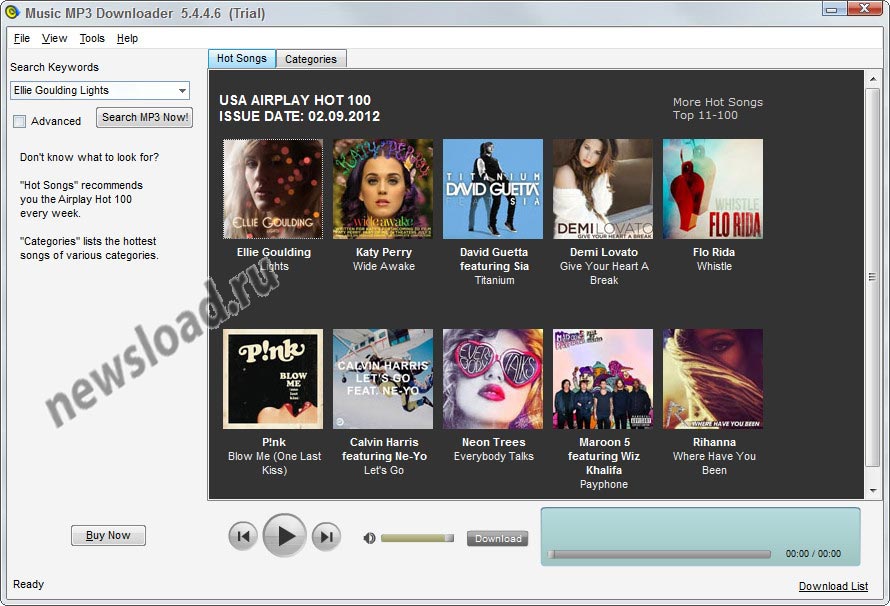Skip to the next track
The height and width of the screenshot is (606, 890).
click(326, 536)
